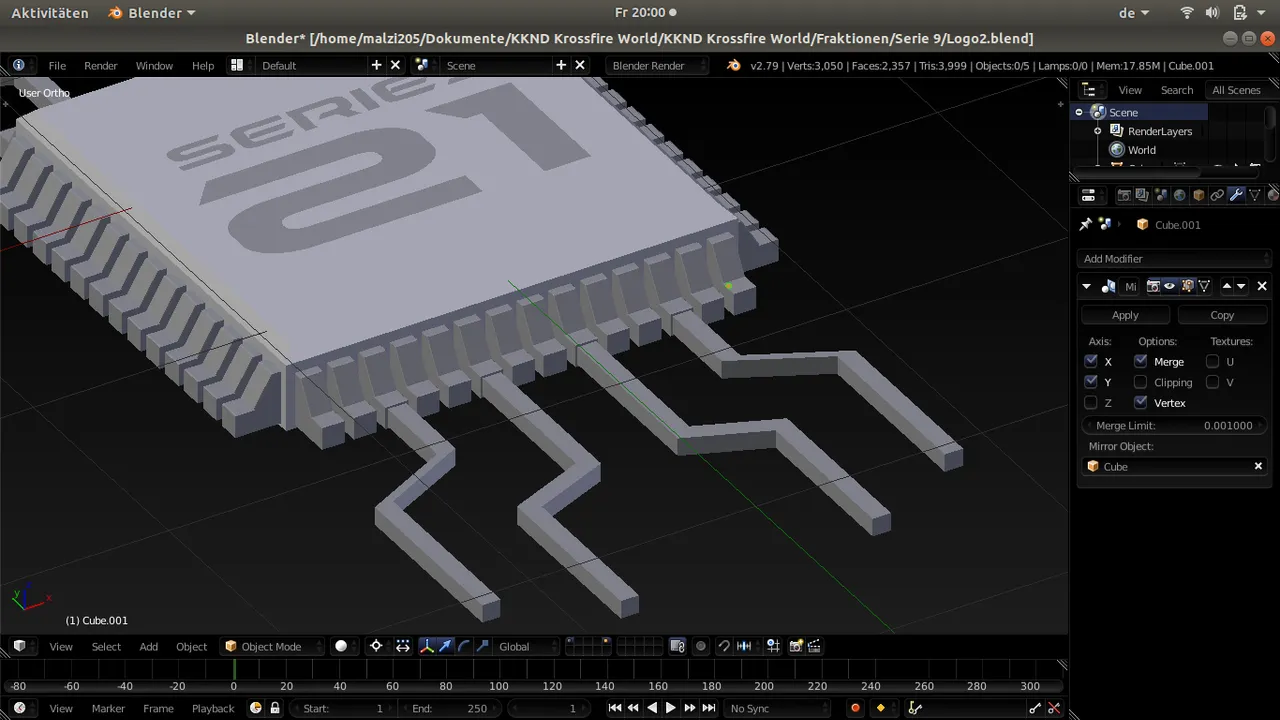This screenshot has height=720, width=1280.
Task: Click the snap magnet icon
Action: pos(724,646)
